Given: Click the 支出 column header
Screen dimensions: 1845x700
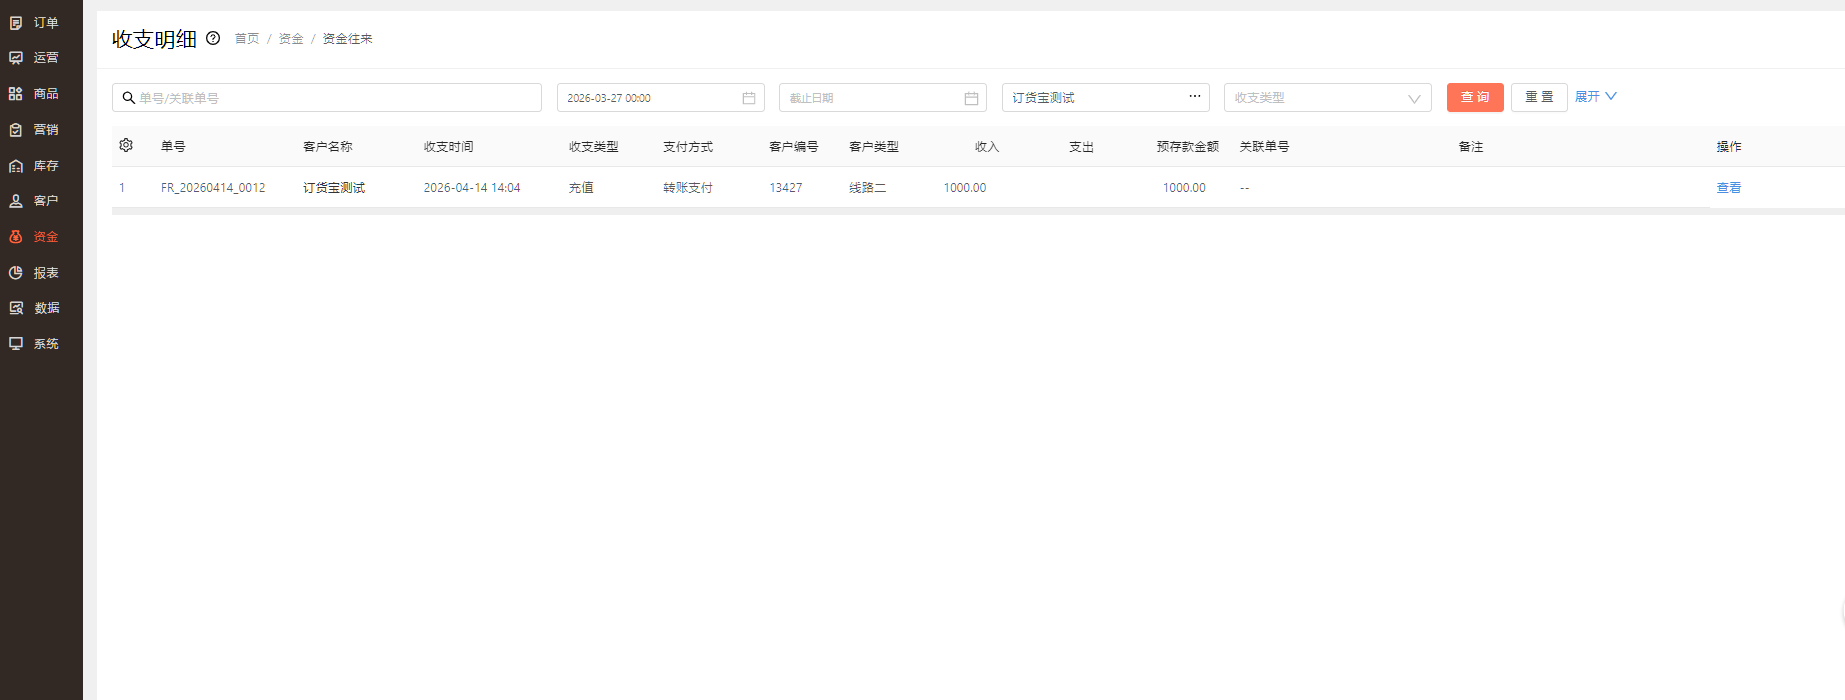Looking at the screenshot, I should (x=1081, y=147).
